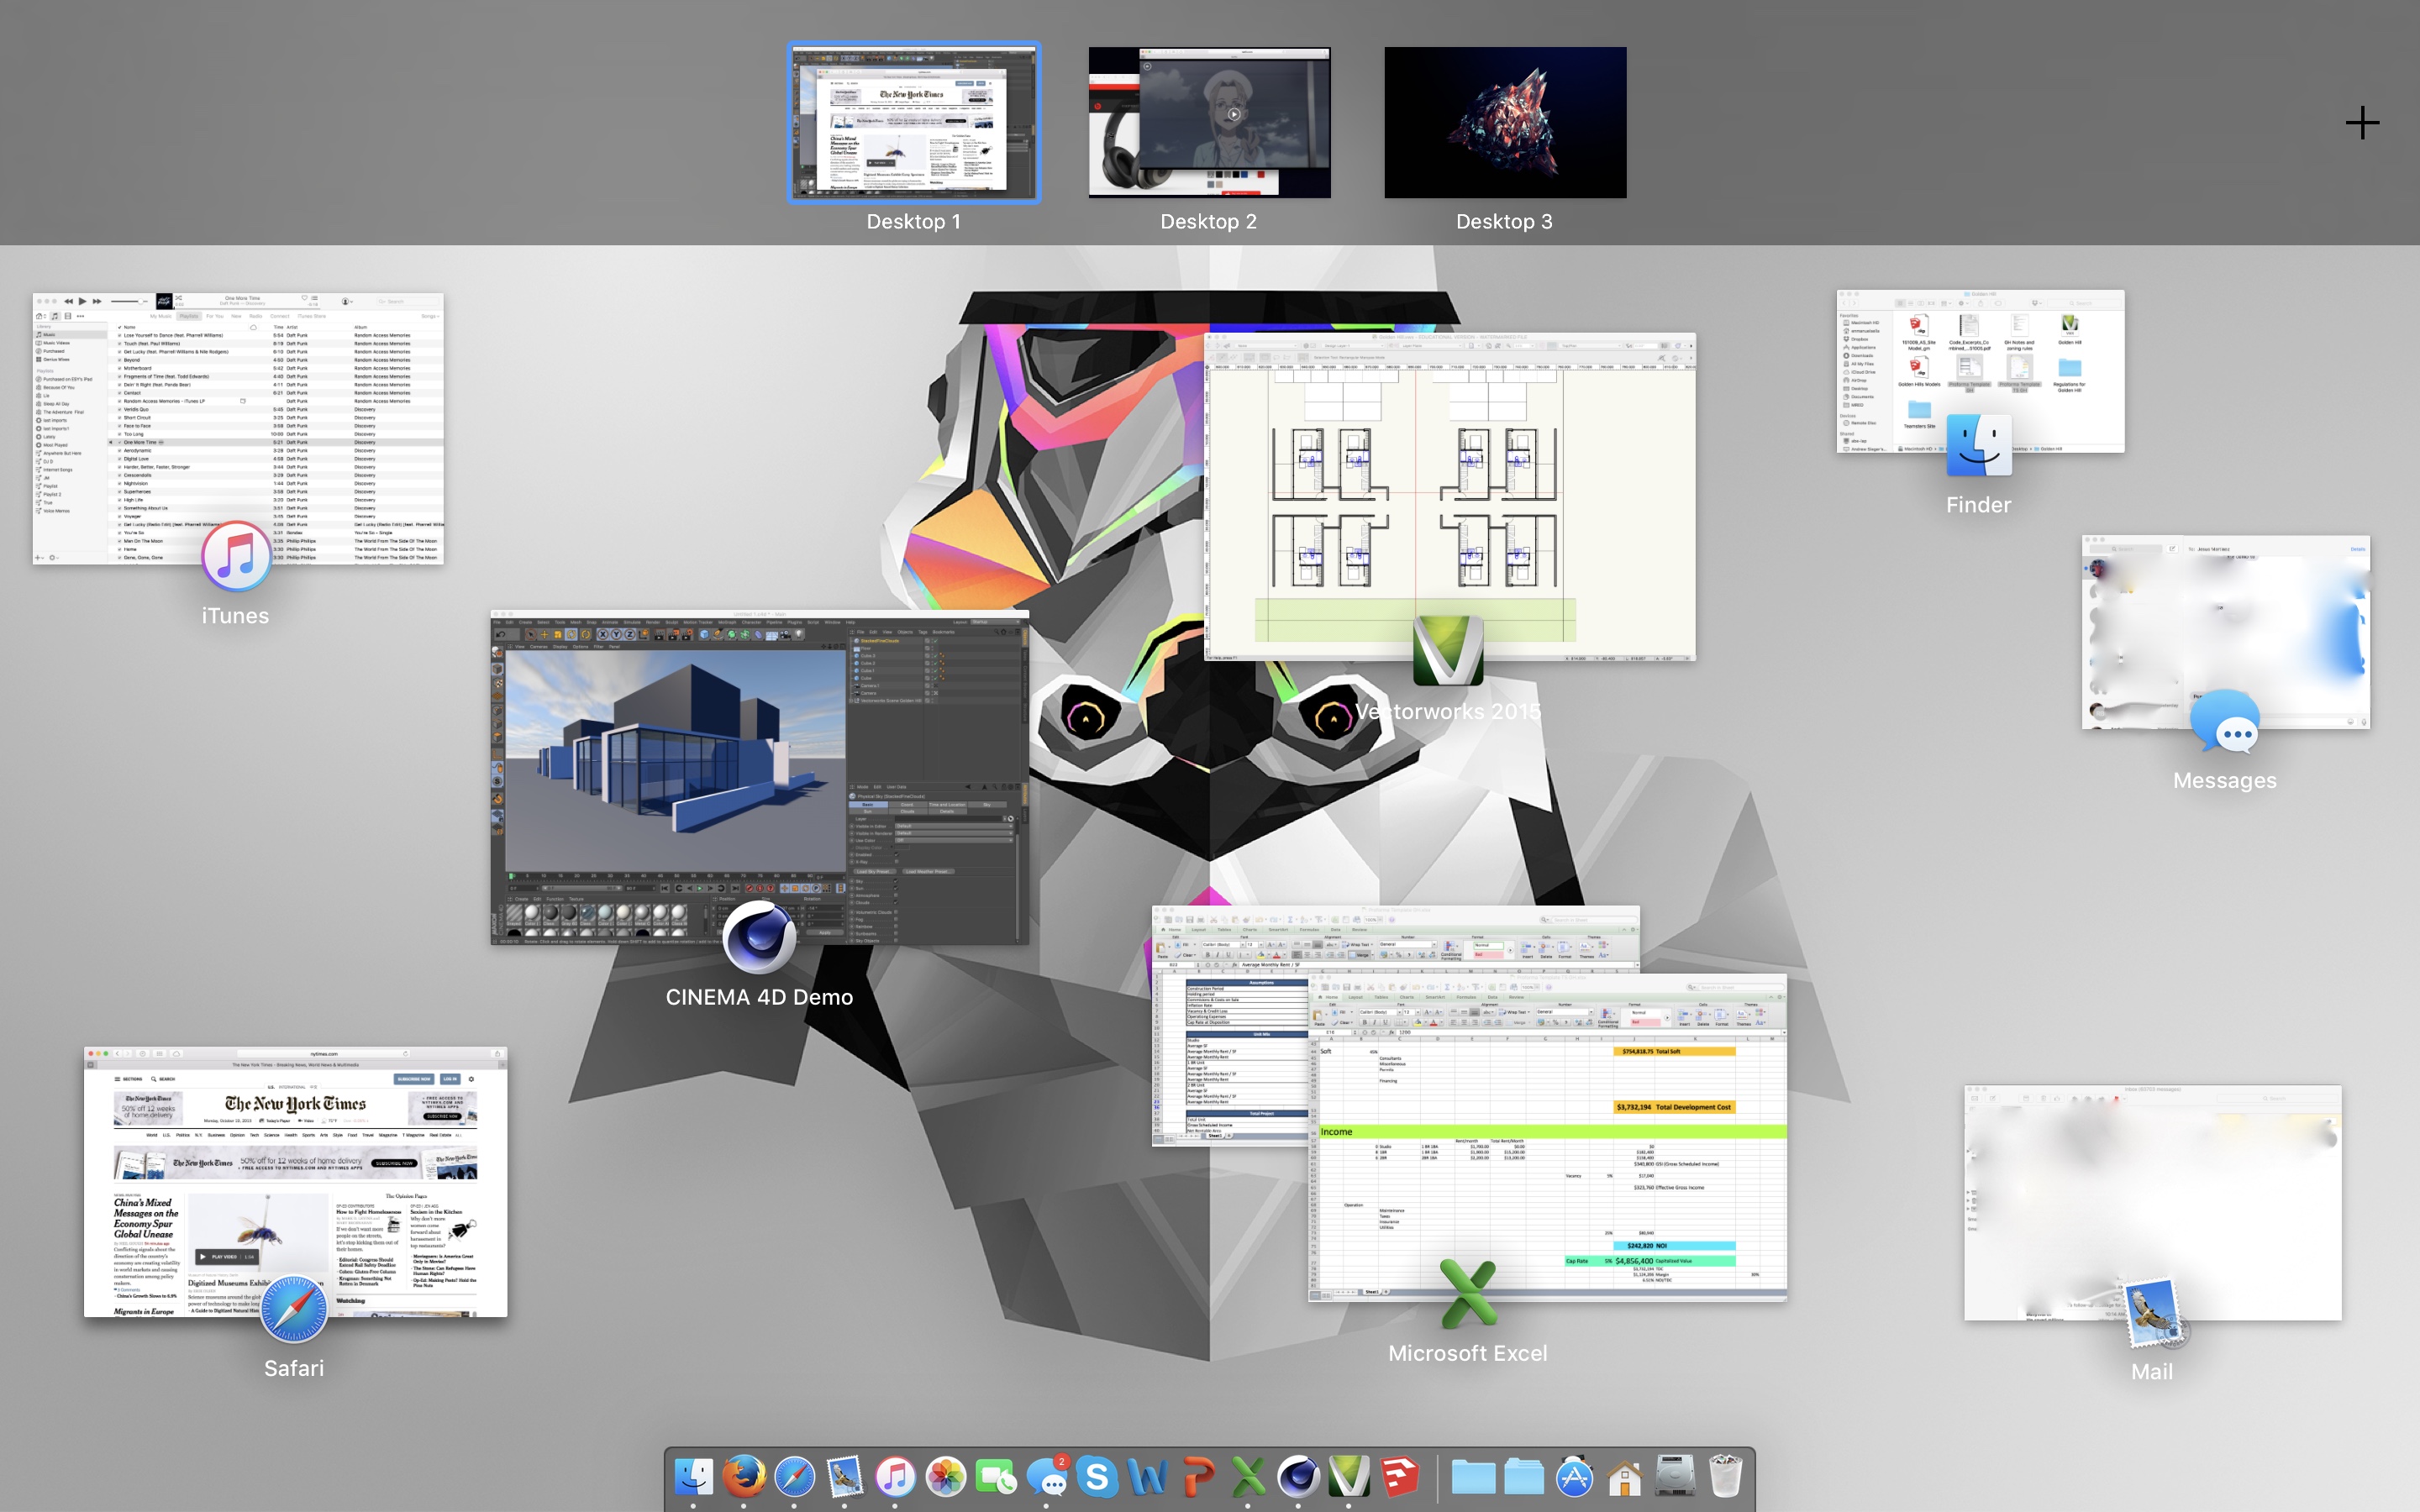Viewport: 2420px width, 1512px height.
Task: Click the Messages bubble badge on its window
Action: 2224,721
